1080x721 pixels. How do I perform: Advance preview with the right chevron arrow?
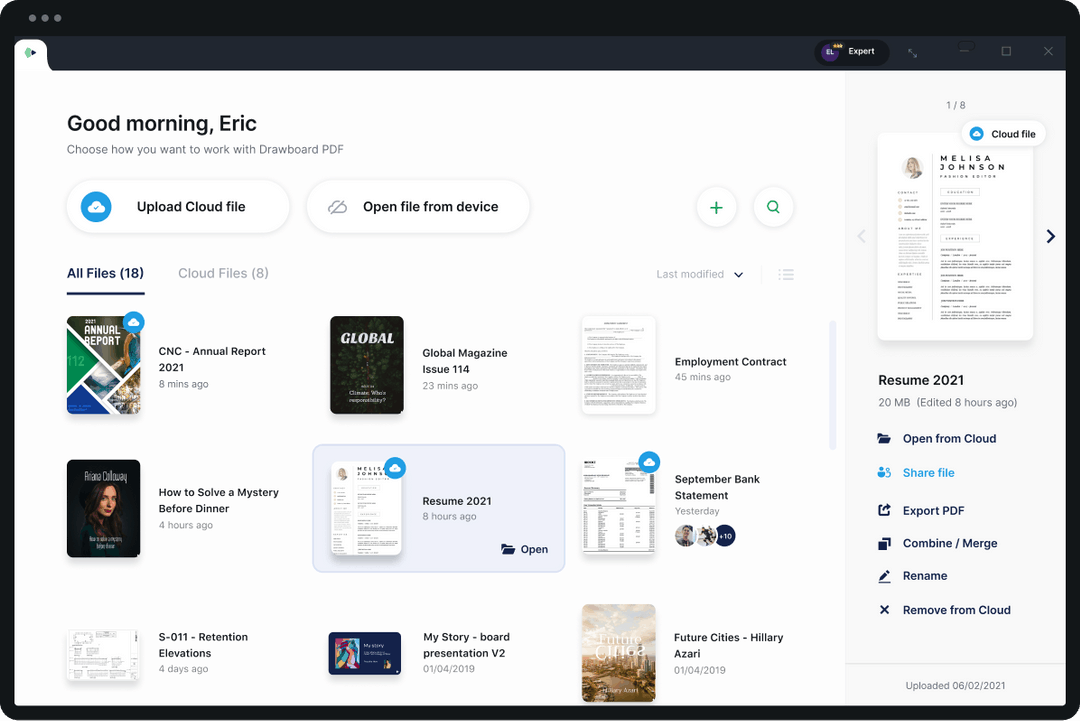pyautogui.click(x=1050, y=236)
